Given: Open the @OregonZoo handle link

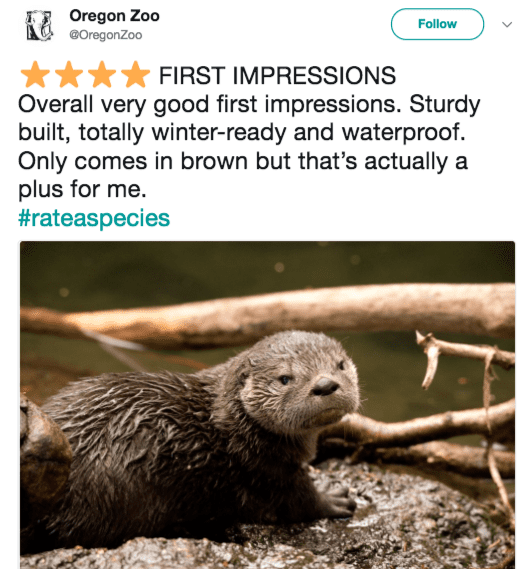Looking at the screenshot, I should coord(106,35).
